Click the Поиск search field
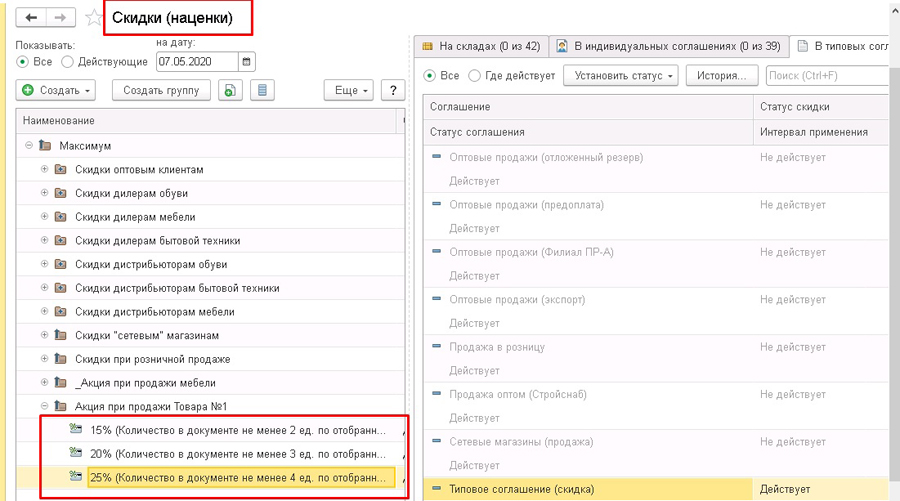Screen dimensions: 900x501 tap(825, 76)
